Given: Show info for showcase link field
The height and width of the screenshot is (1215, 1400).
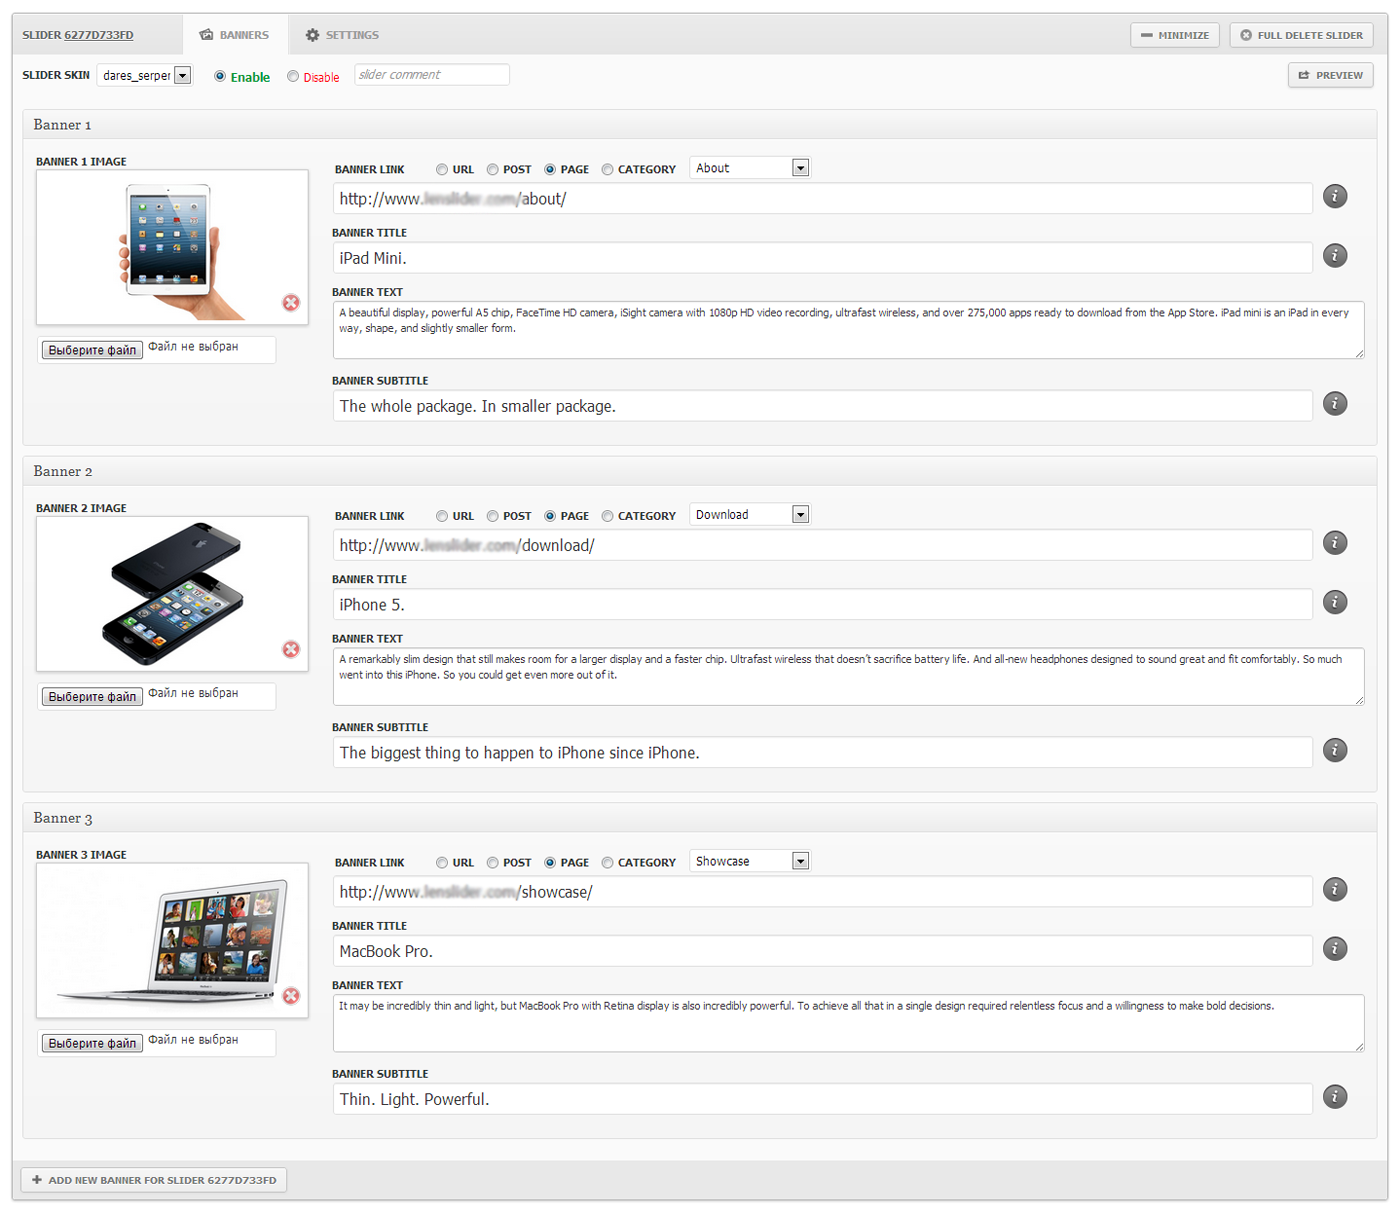Looking at the screenshot, I should click(1335, 890).
